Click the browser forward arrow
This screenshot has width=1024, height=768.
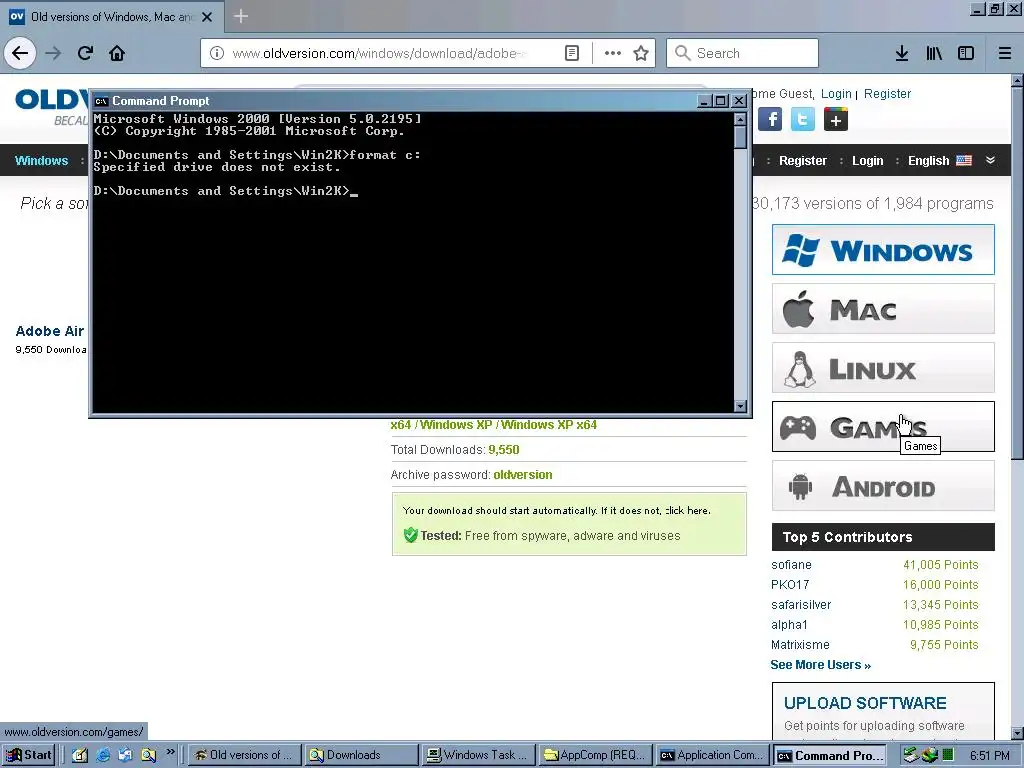[x=54, y=53]
